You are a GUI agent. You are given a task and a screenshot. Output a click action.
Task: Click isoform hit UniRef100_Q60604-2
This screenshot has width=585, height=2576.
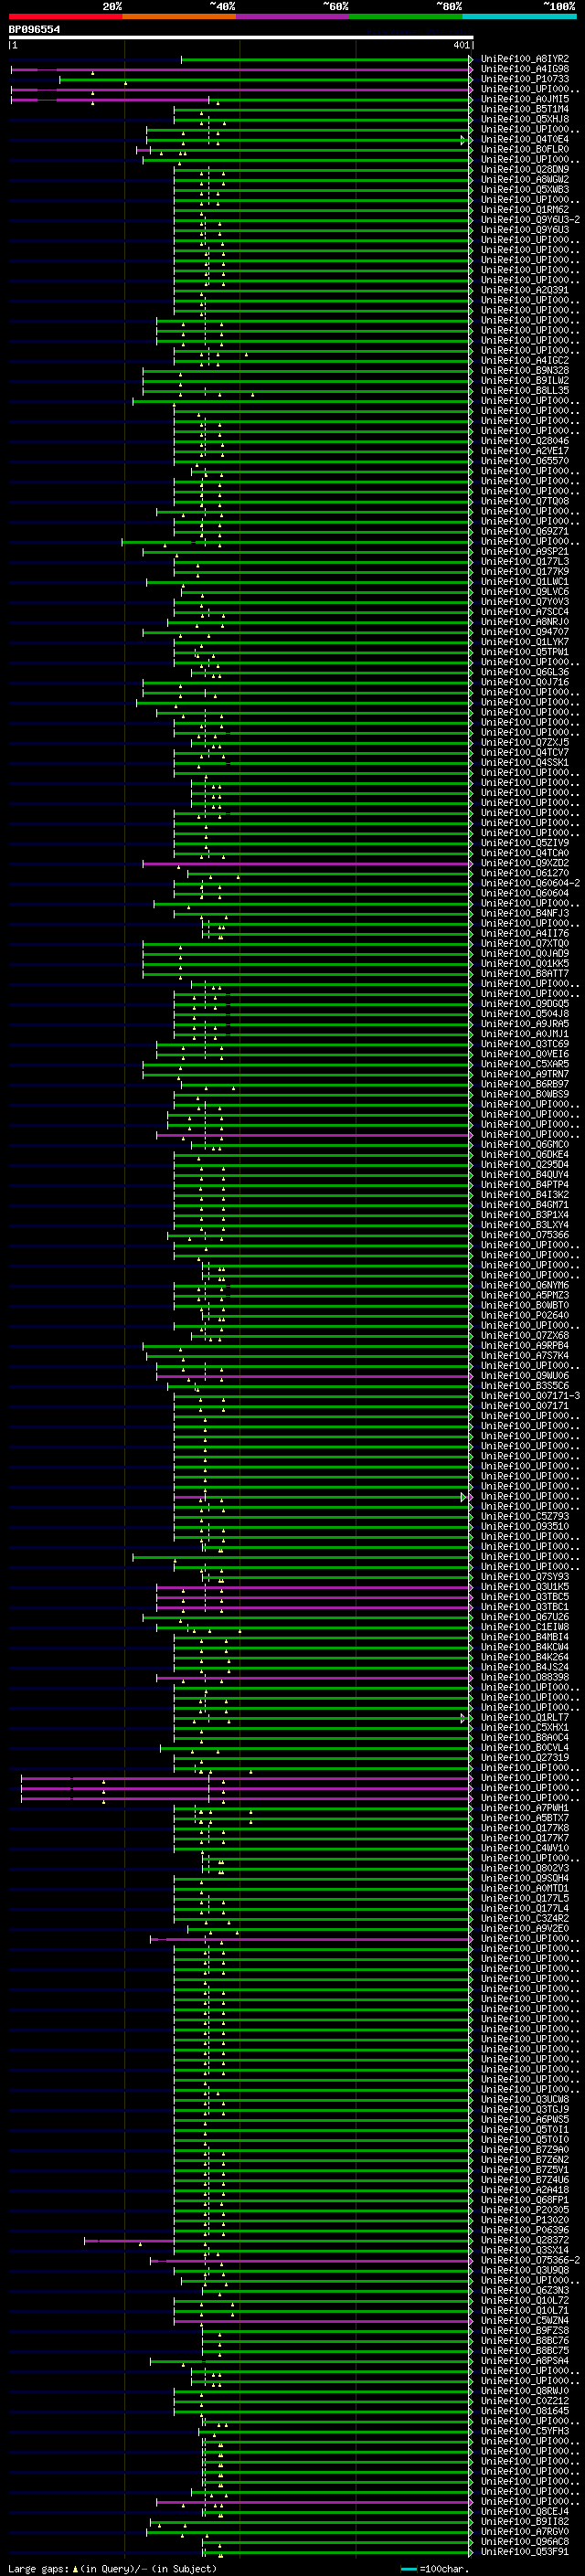pos(530,883)
